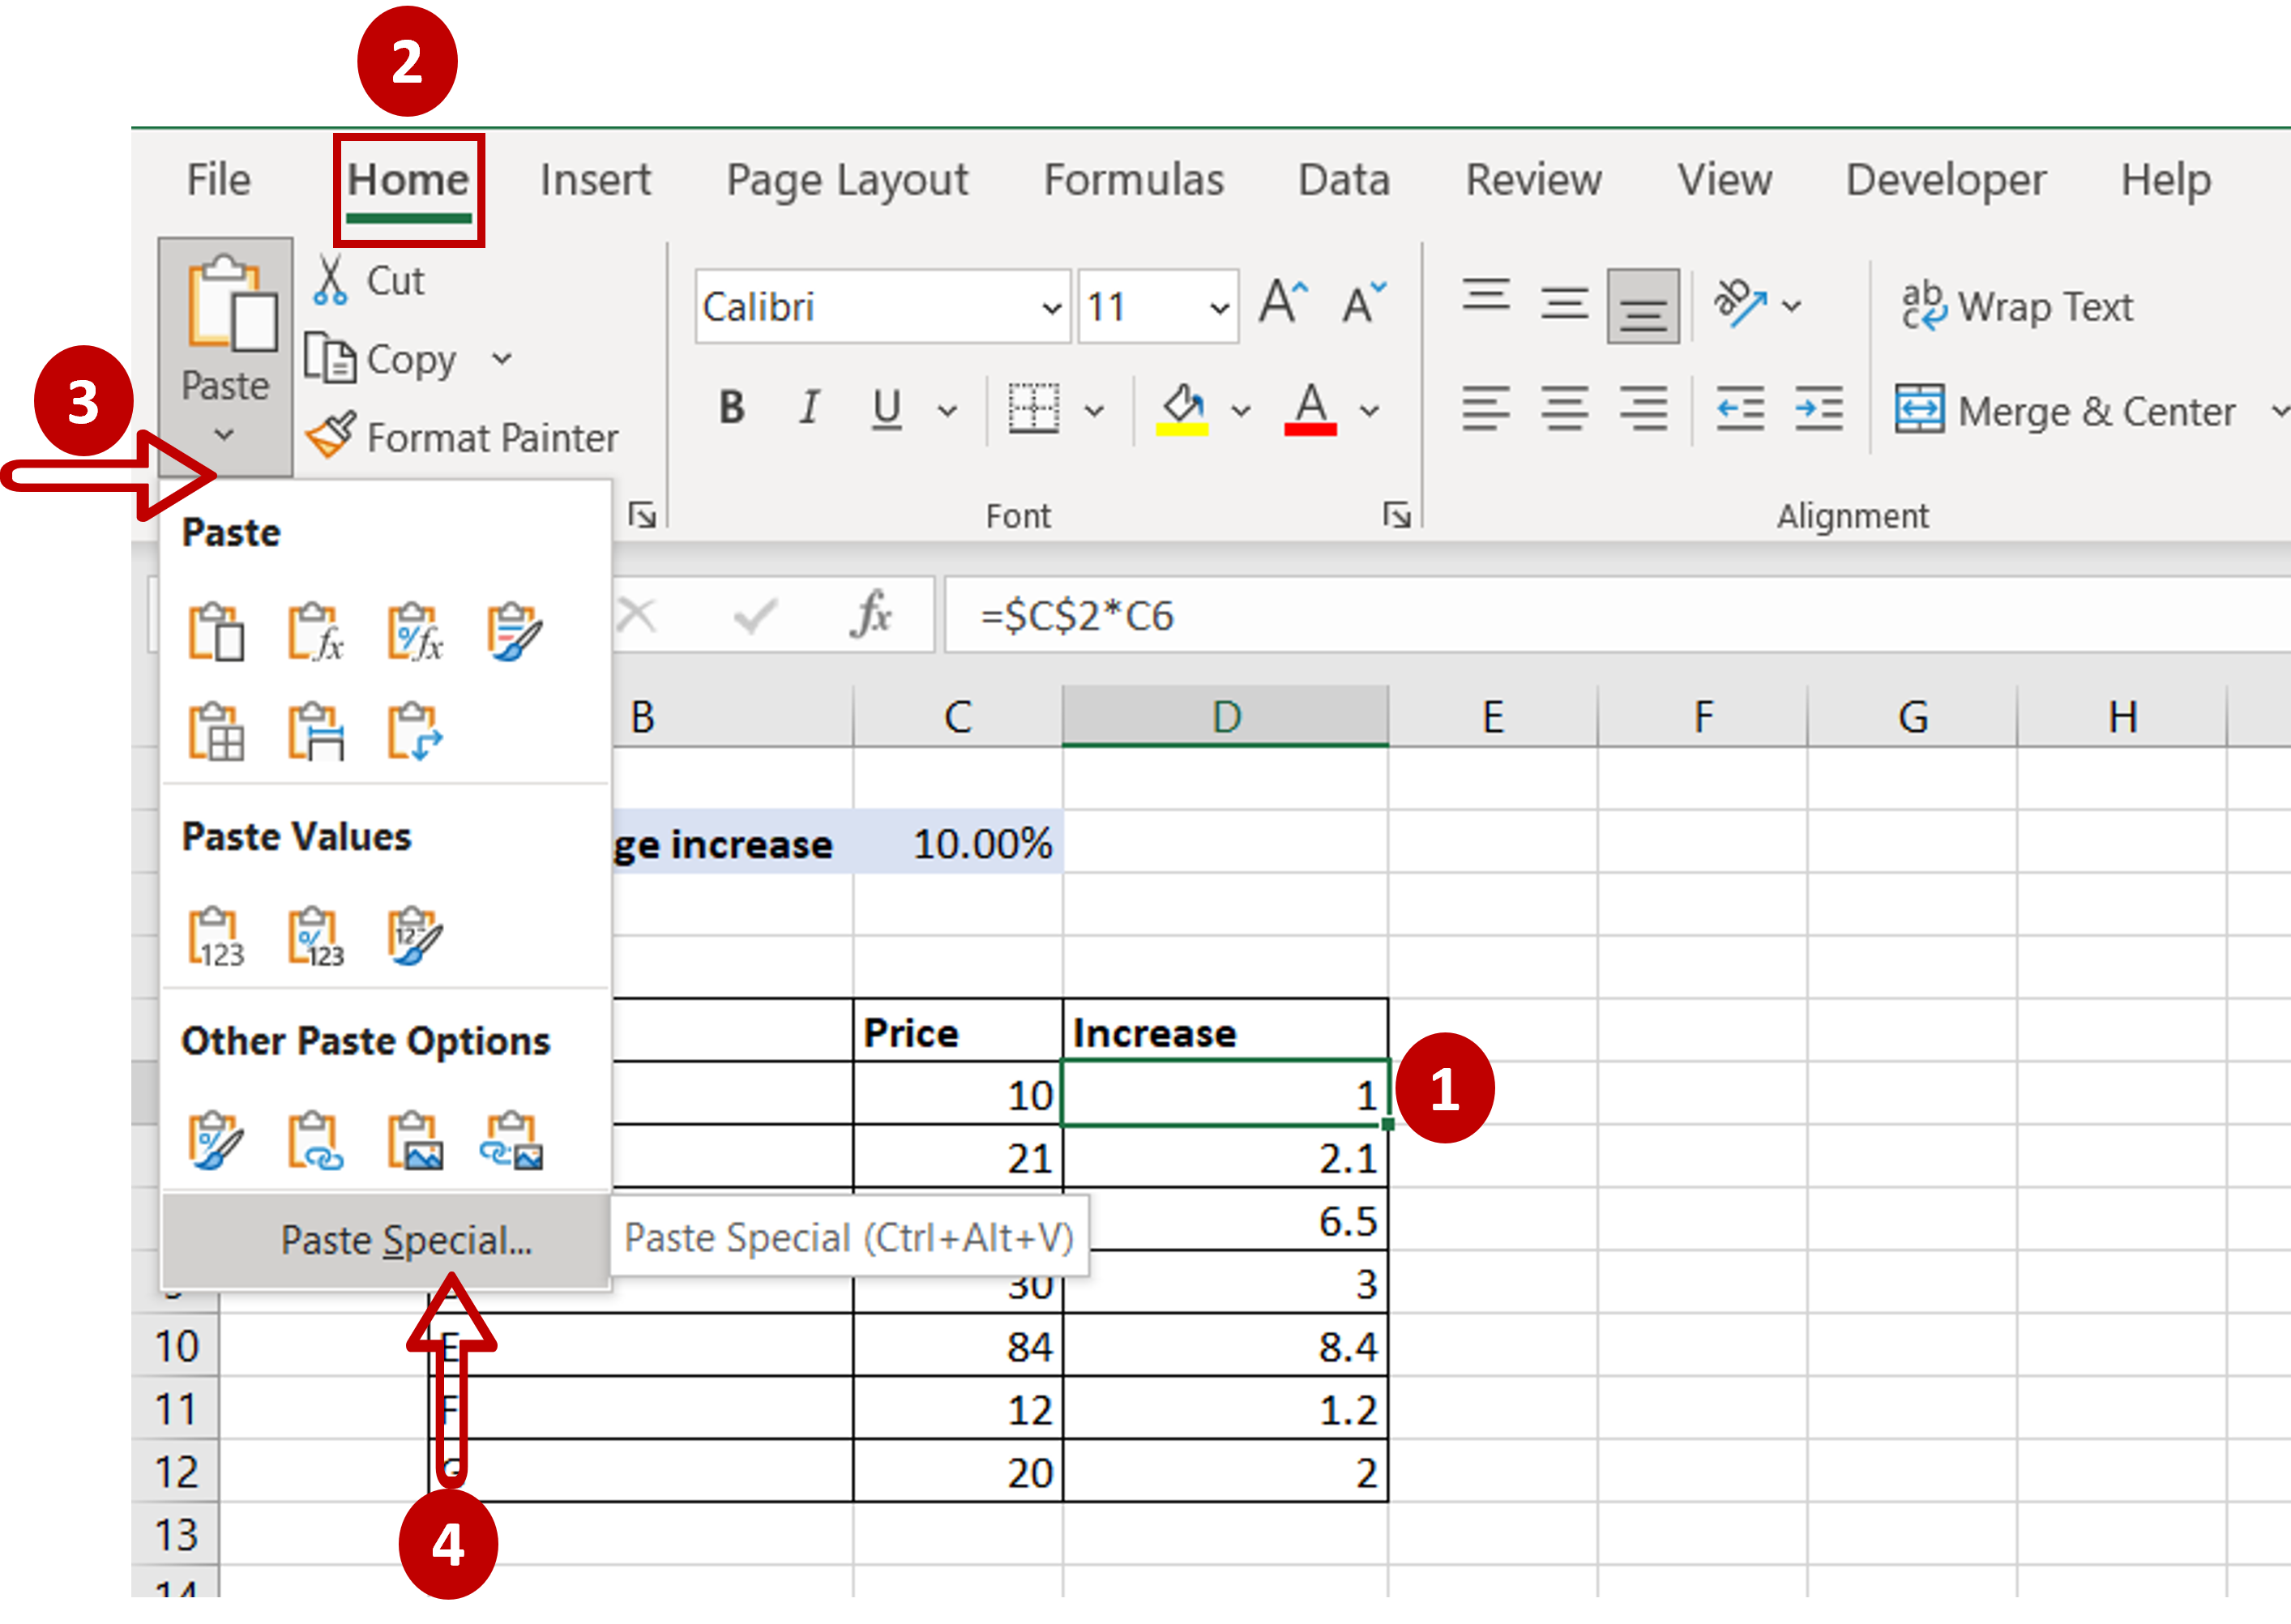The image size is (2291, 1624).
Task: Align text right
Action: (x=1643, y=409)
